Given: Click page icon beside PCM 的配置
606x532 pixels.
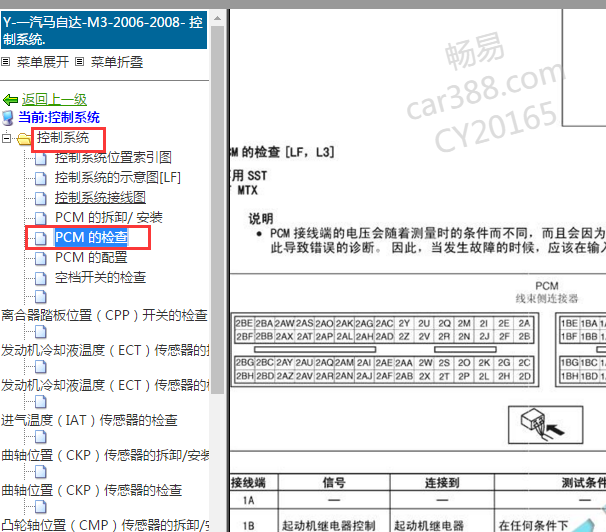Looking at the screenshot, I should pyautogui.click(x=41, y=258).
